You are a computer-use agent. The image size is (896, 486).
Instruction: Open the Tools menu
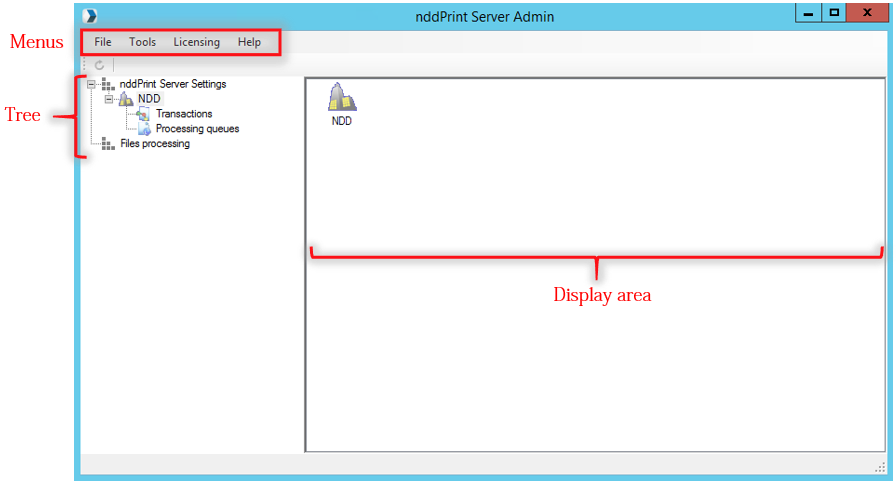tap(142, 42)
